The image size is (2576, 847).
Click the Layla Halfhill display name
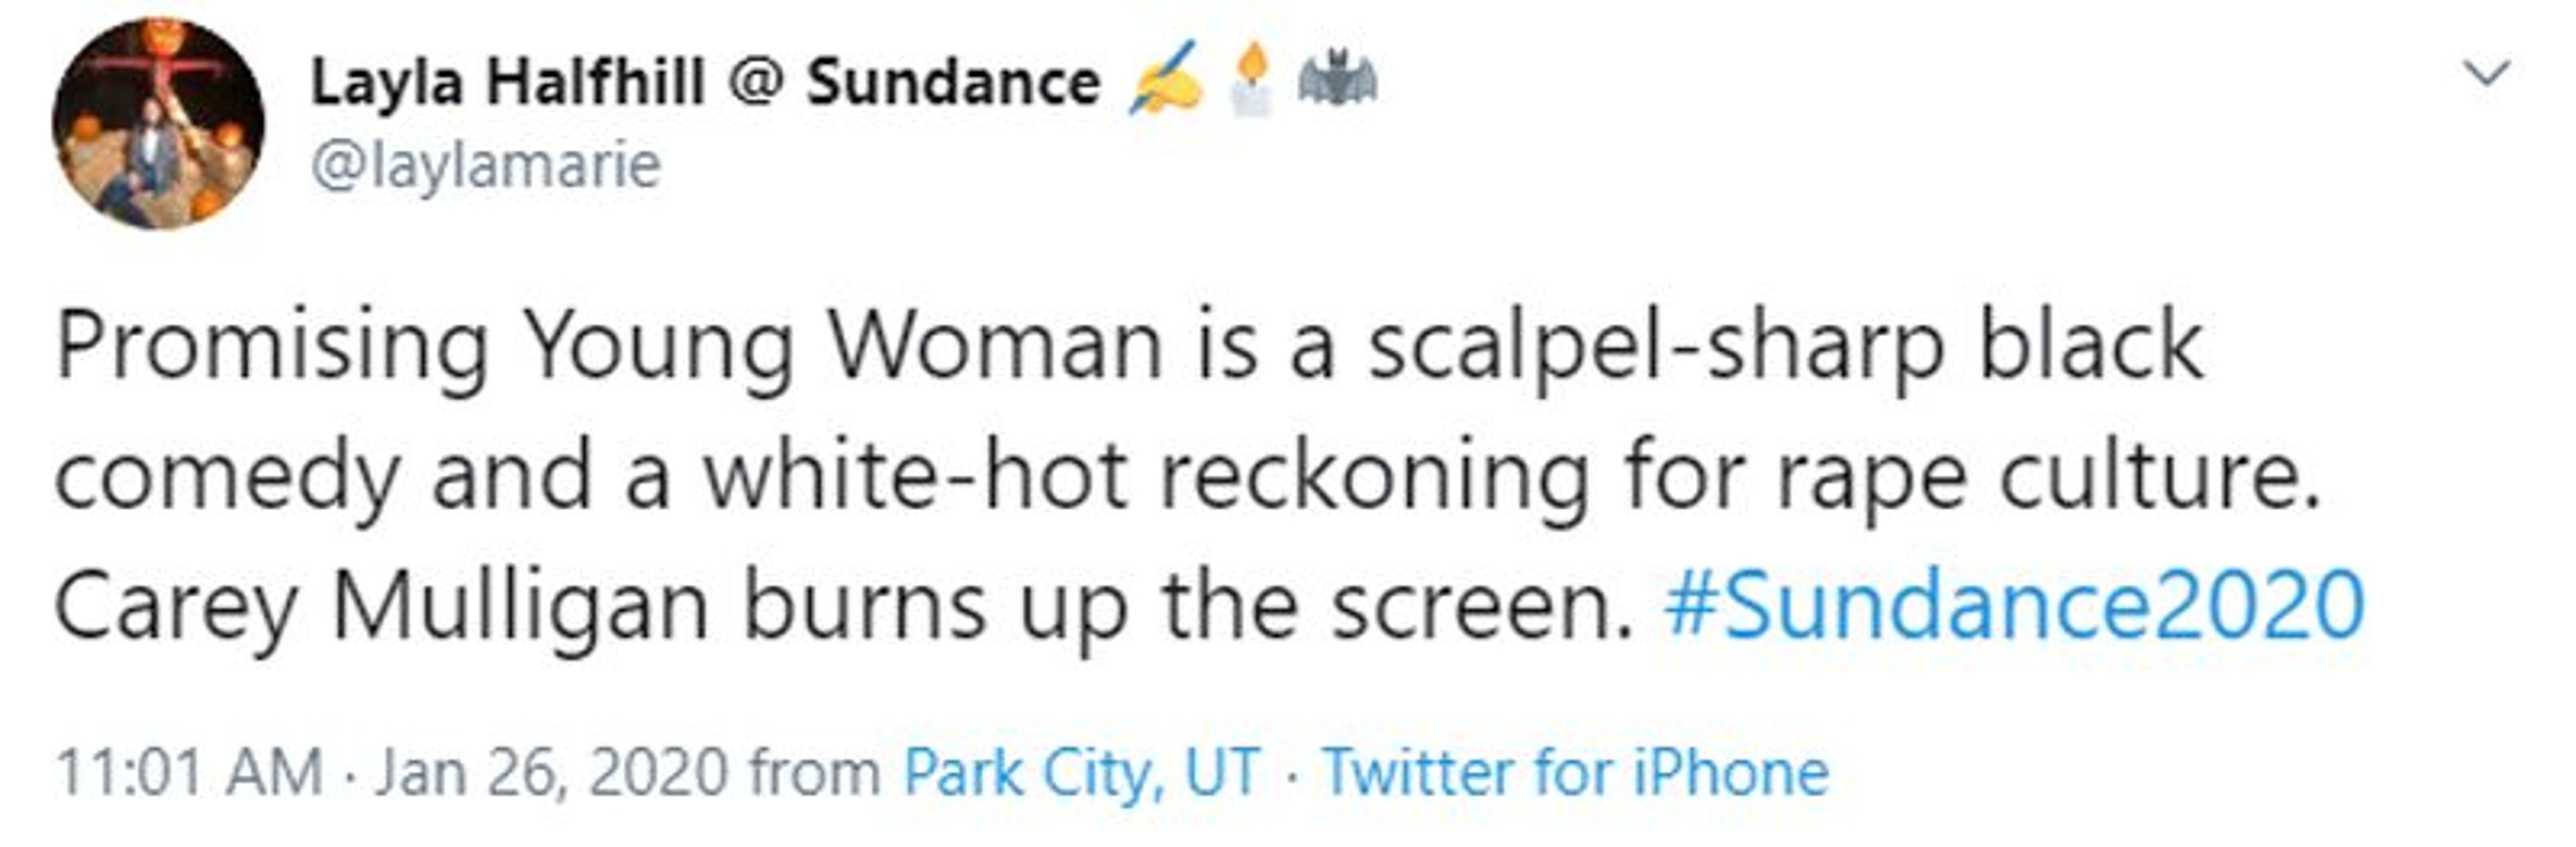507,82
